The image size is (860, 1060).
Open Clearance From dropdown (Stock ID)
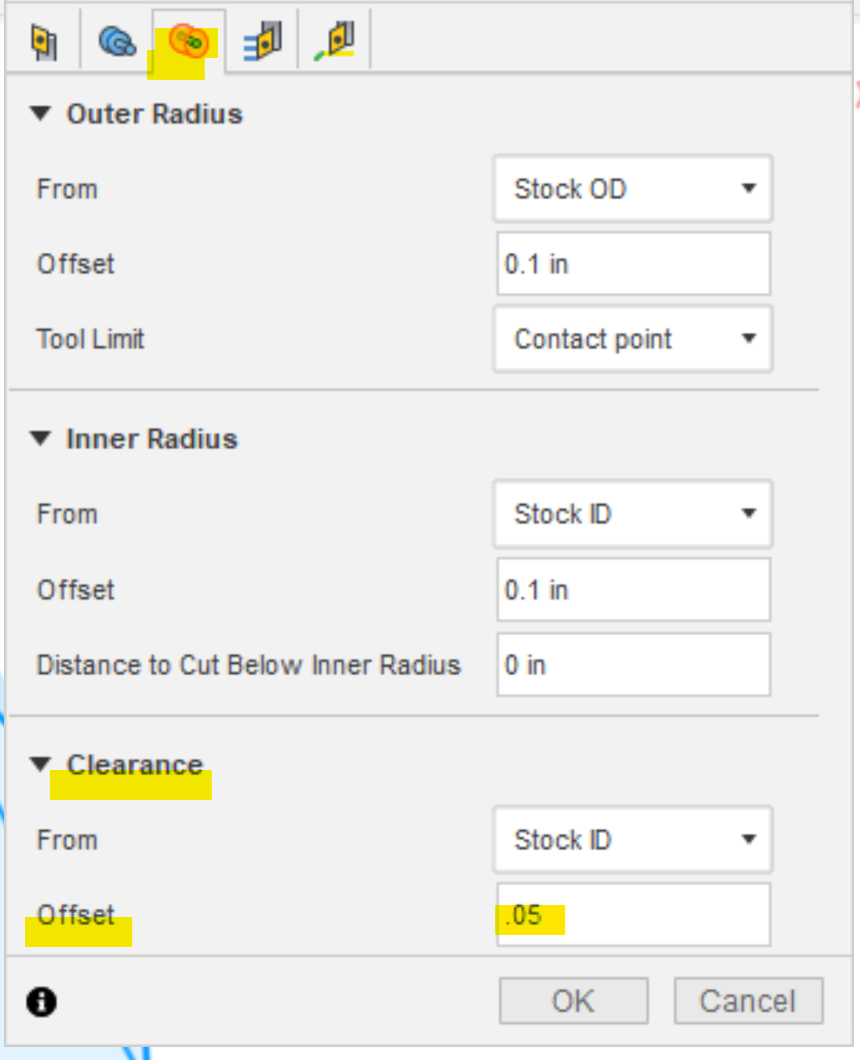coord(632,840)
